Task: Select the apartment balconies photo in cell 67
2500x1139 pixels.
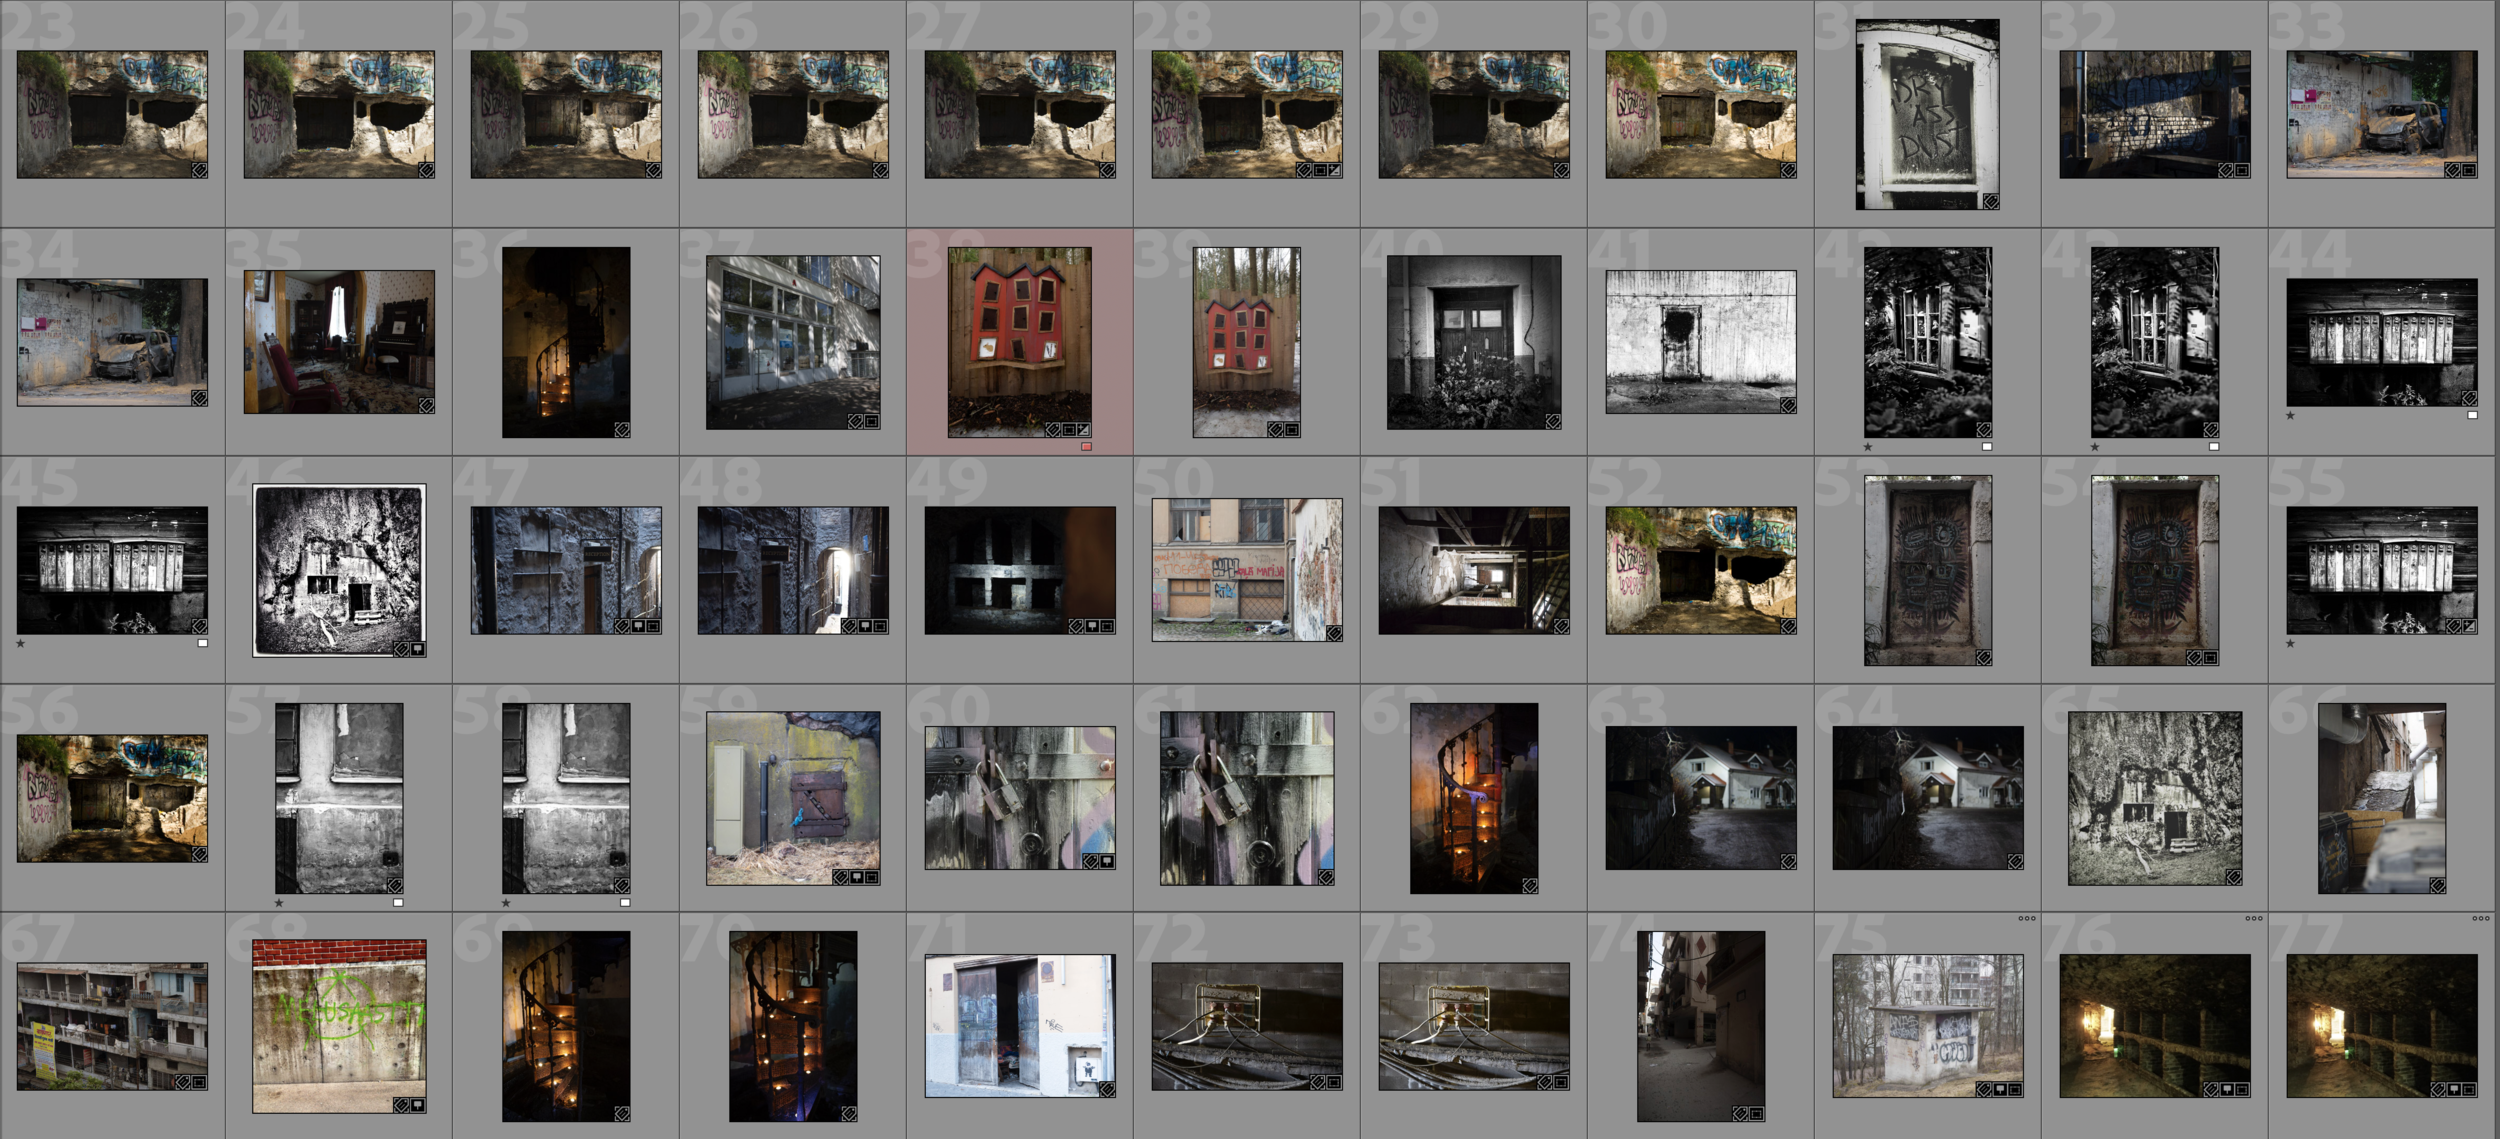Action: coord(112,1026)
